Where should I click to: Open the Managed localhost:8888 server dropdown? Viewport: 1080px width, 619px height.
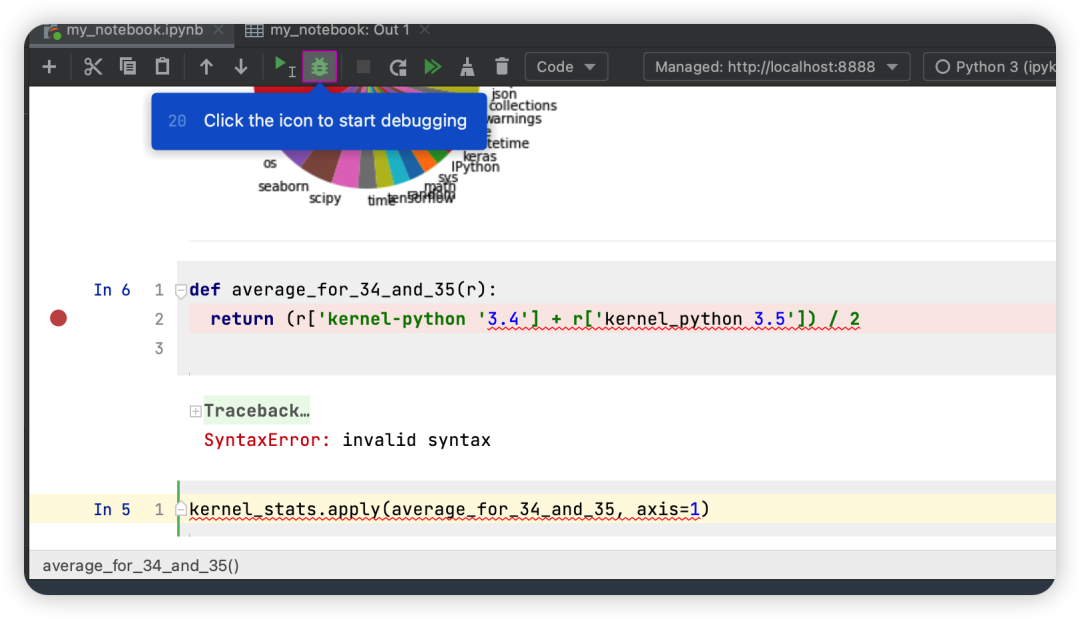[x=776, y=66]
